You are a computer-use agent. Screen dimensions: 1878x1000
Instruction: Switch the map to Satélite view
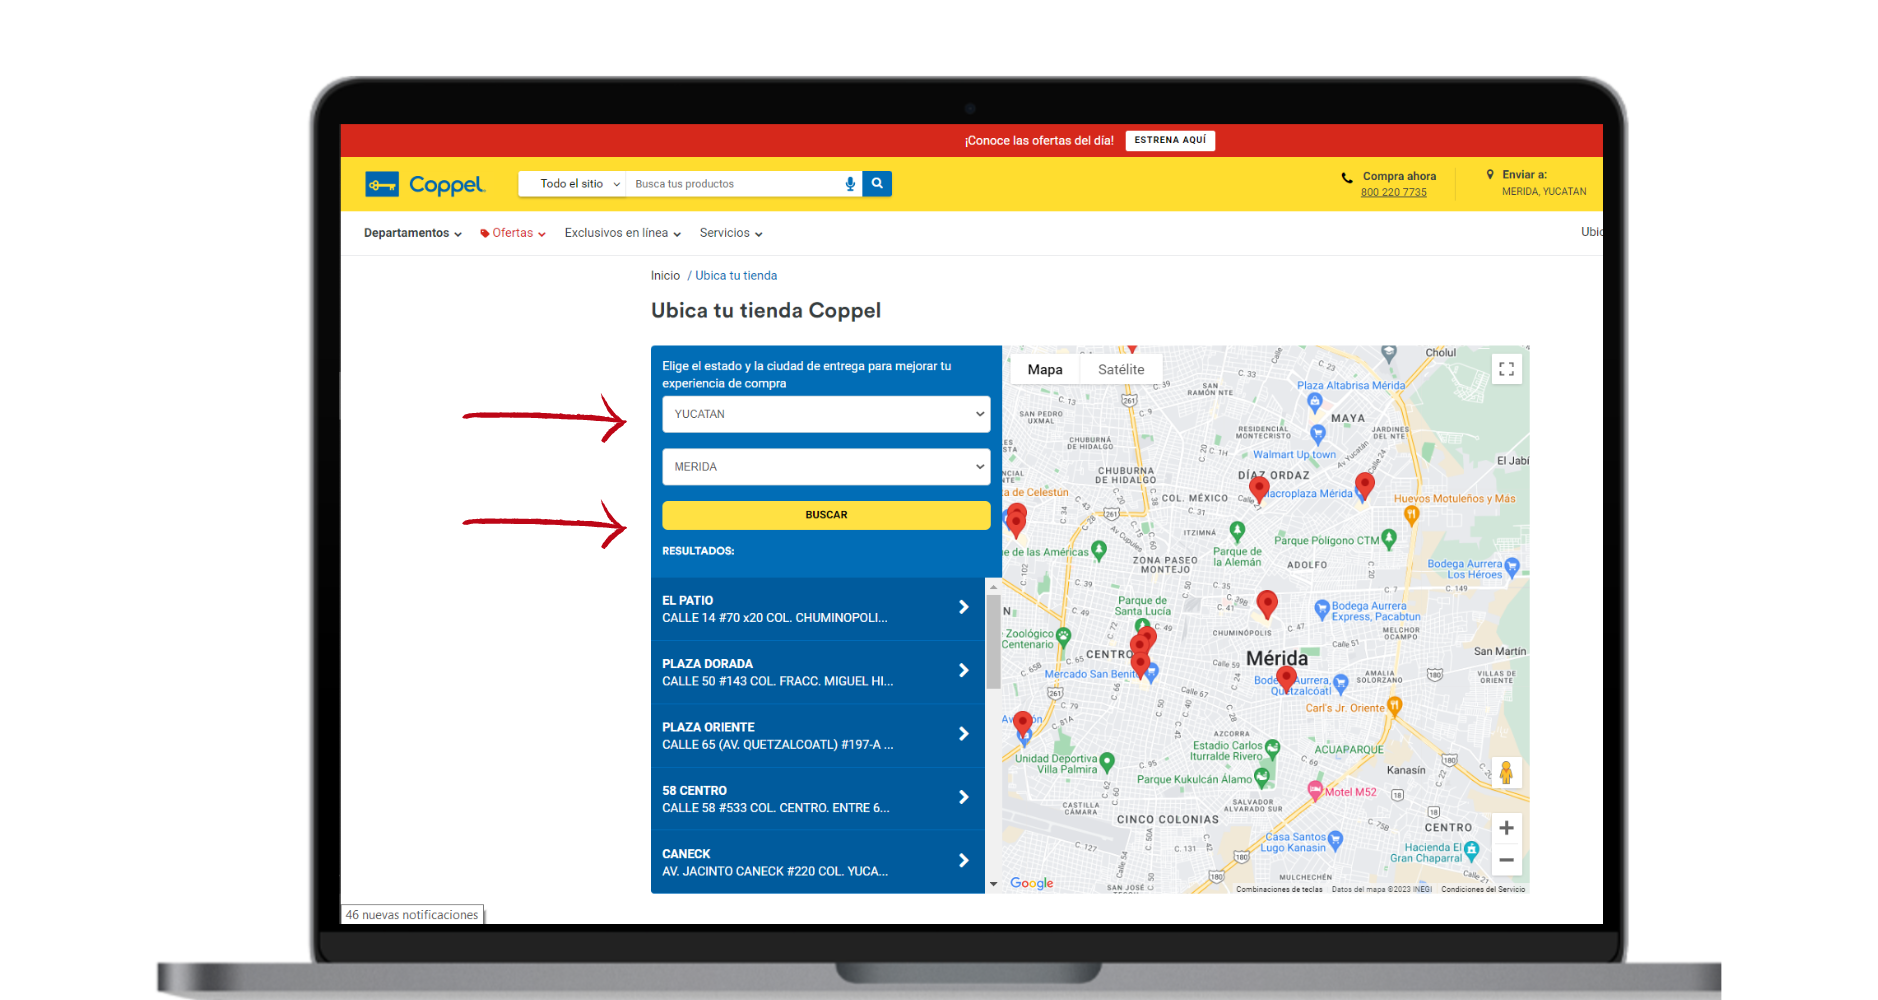pos(1120,369)
